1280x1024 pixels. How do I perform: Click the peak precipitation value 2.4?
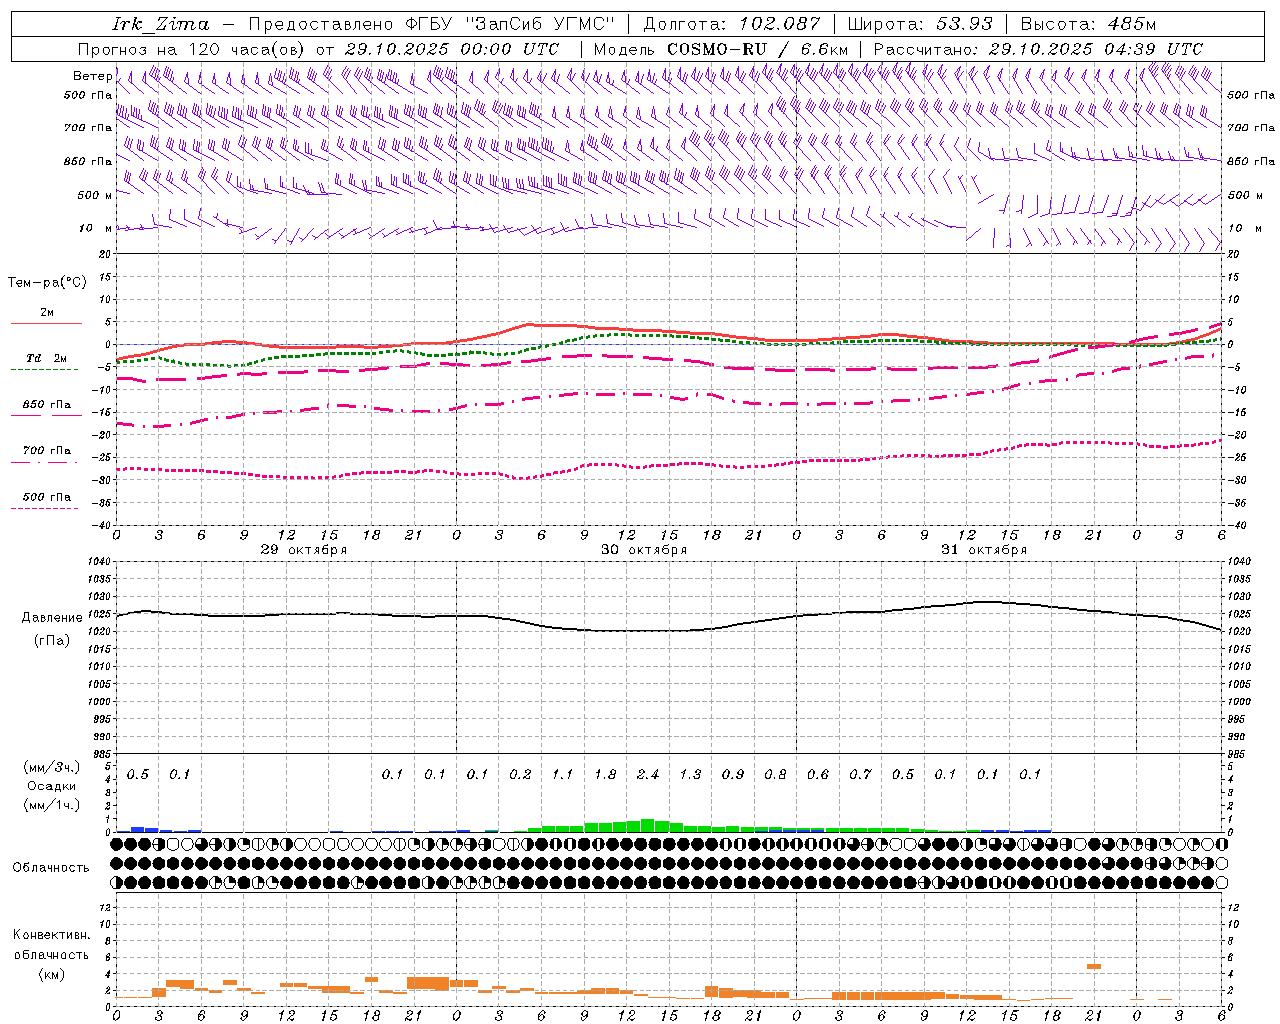(x=648, y=774)
